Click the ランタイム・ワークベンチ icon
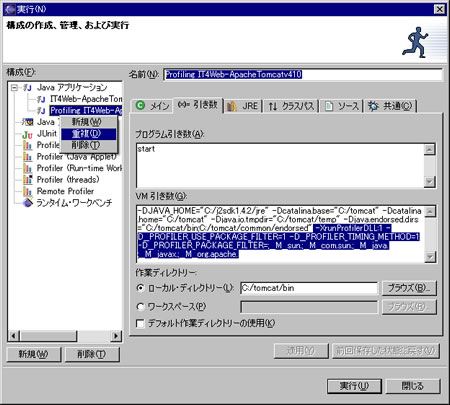Image resolution: width=450 pixels, height=405 pixels. 27,203
